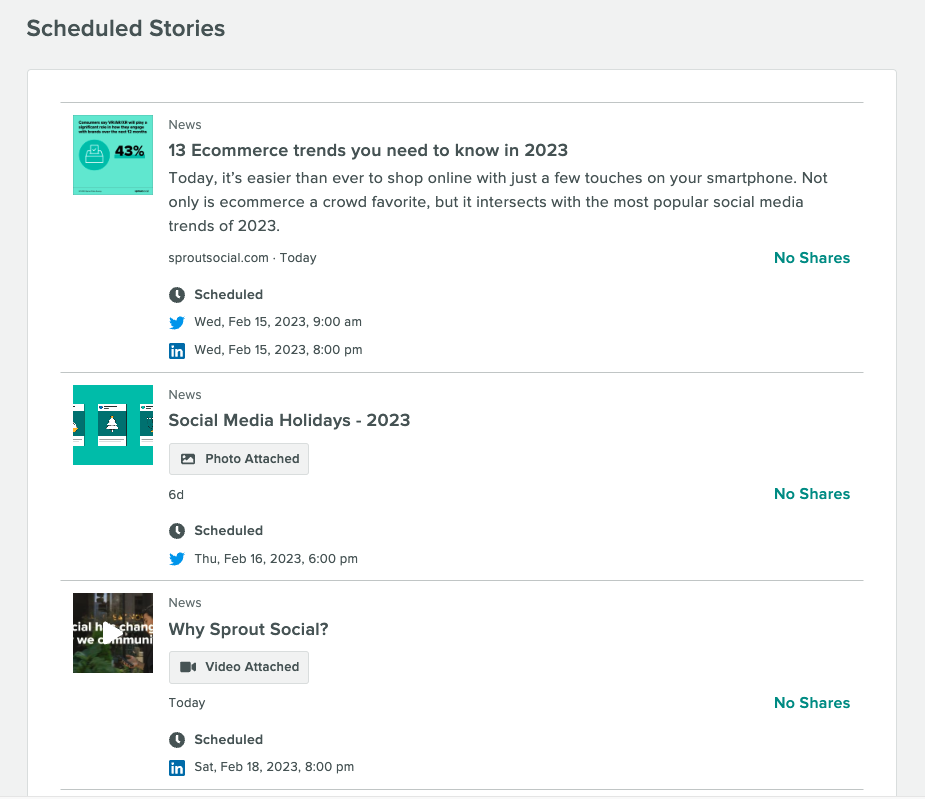
Task: Open the Photo Attached badge
Action: pyautogui.click(x=239, y=459)
